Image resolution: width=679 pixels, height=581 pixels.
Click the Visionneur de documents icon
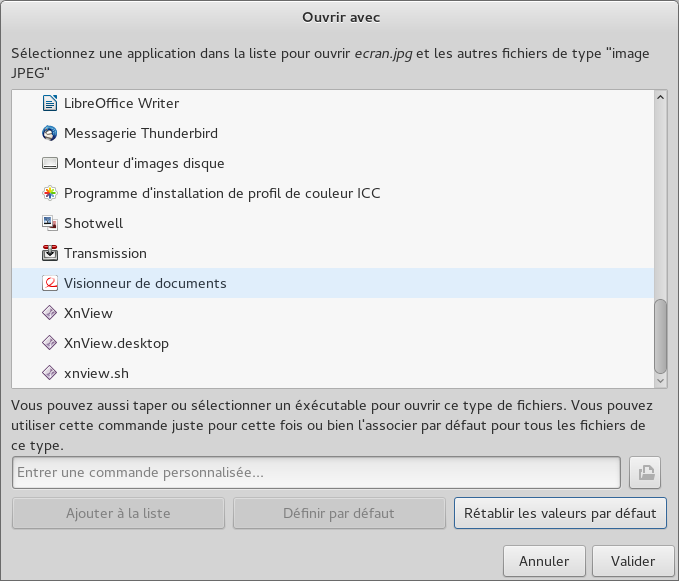pyautogui.click(x=50, y=283)
